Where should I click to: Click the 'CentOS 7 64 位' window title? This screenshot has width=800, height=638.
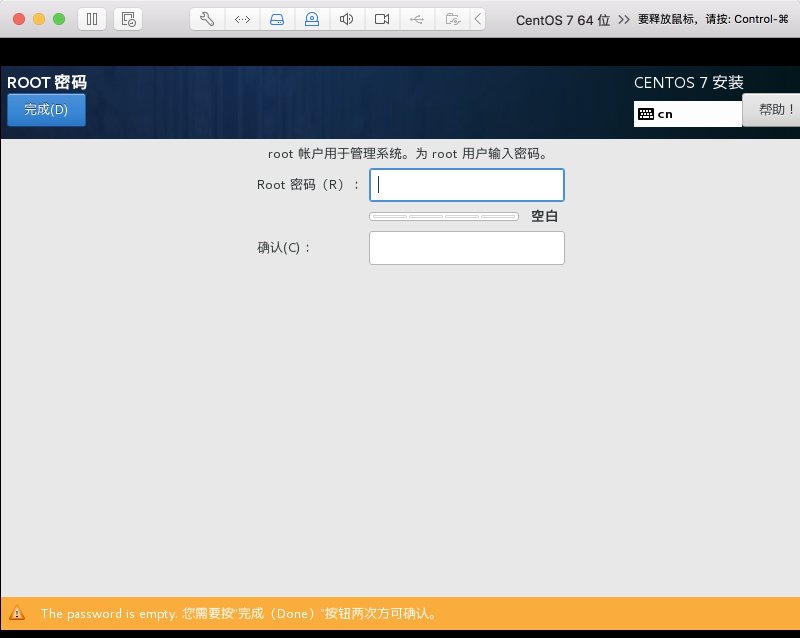(x=563, y=20)
